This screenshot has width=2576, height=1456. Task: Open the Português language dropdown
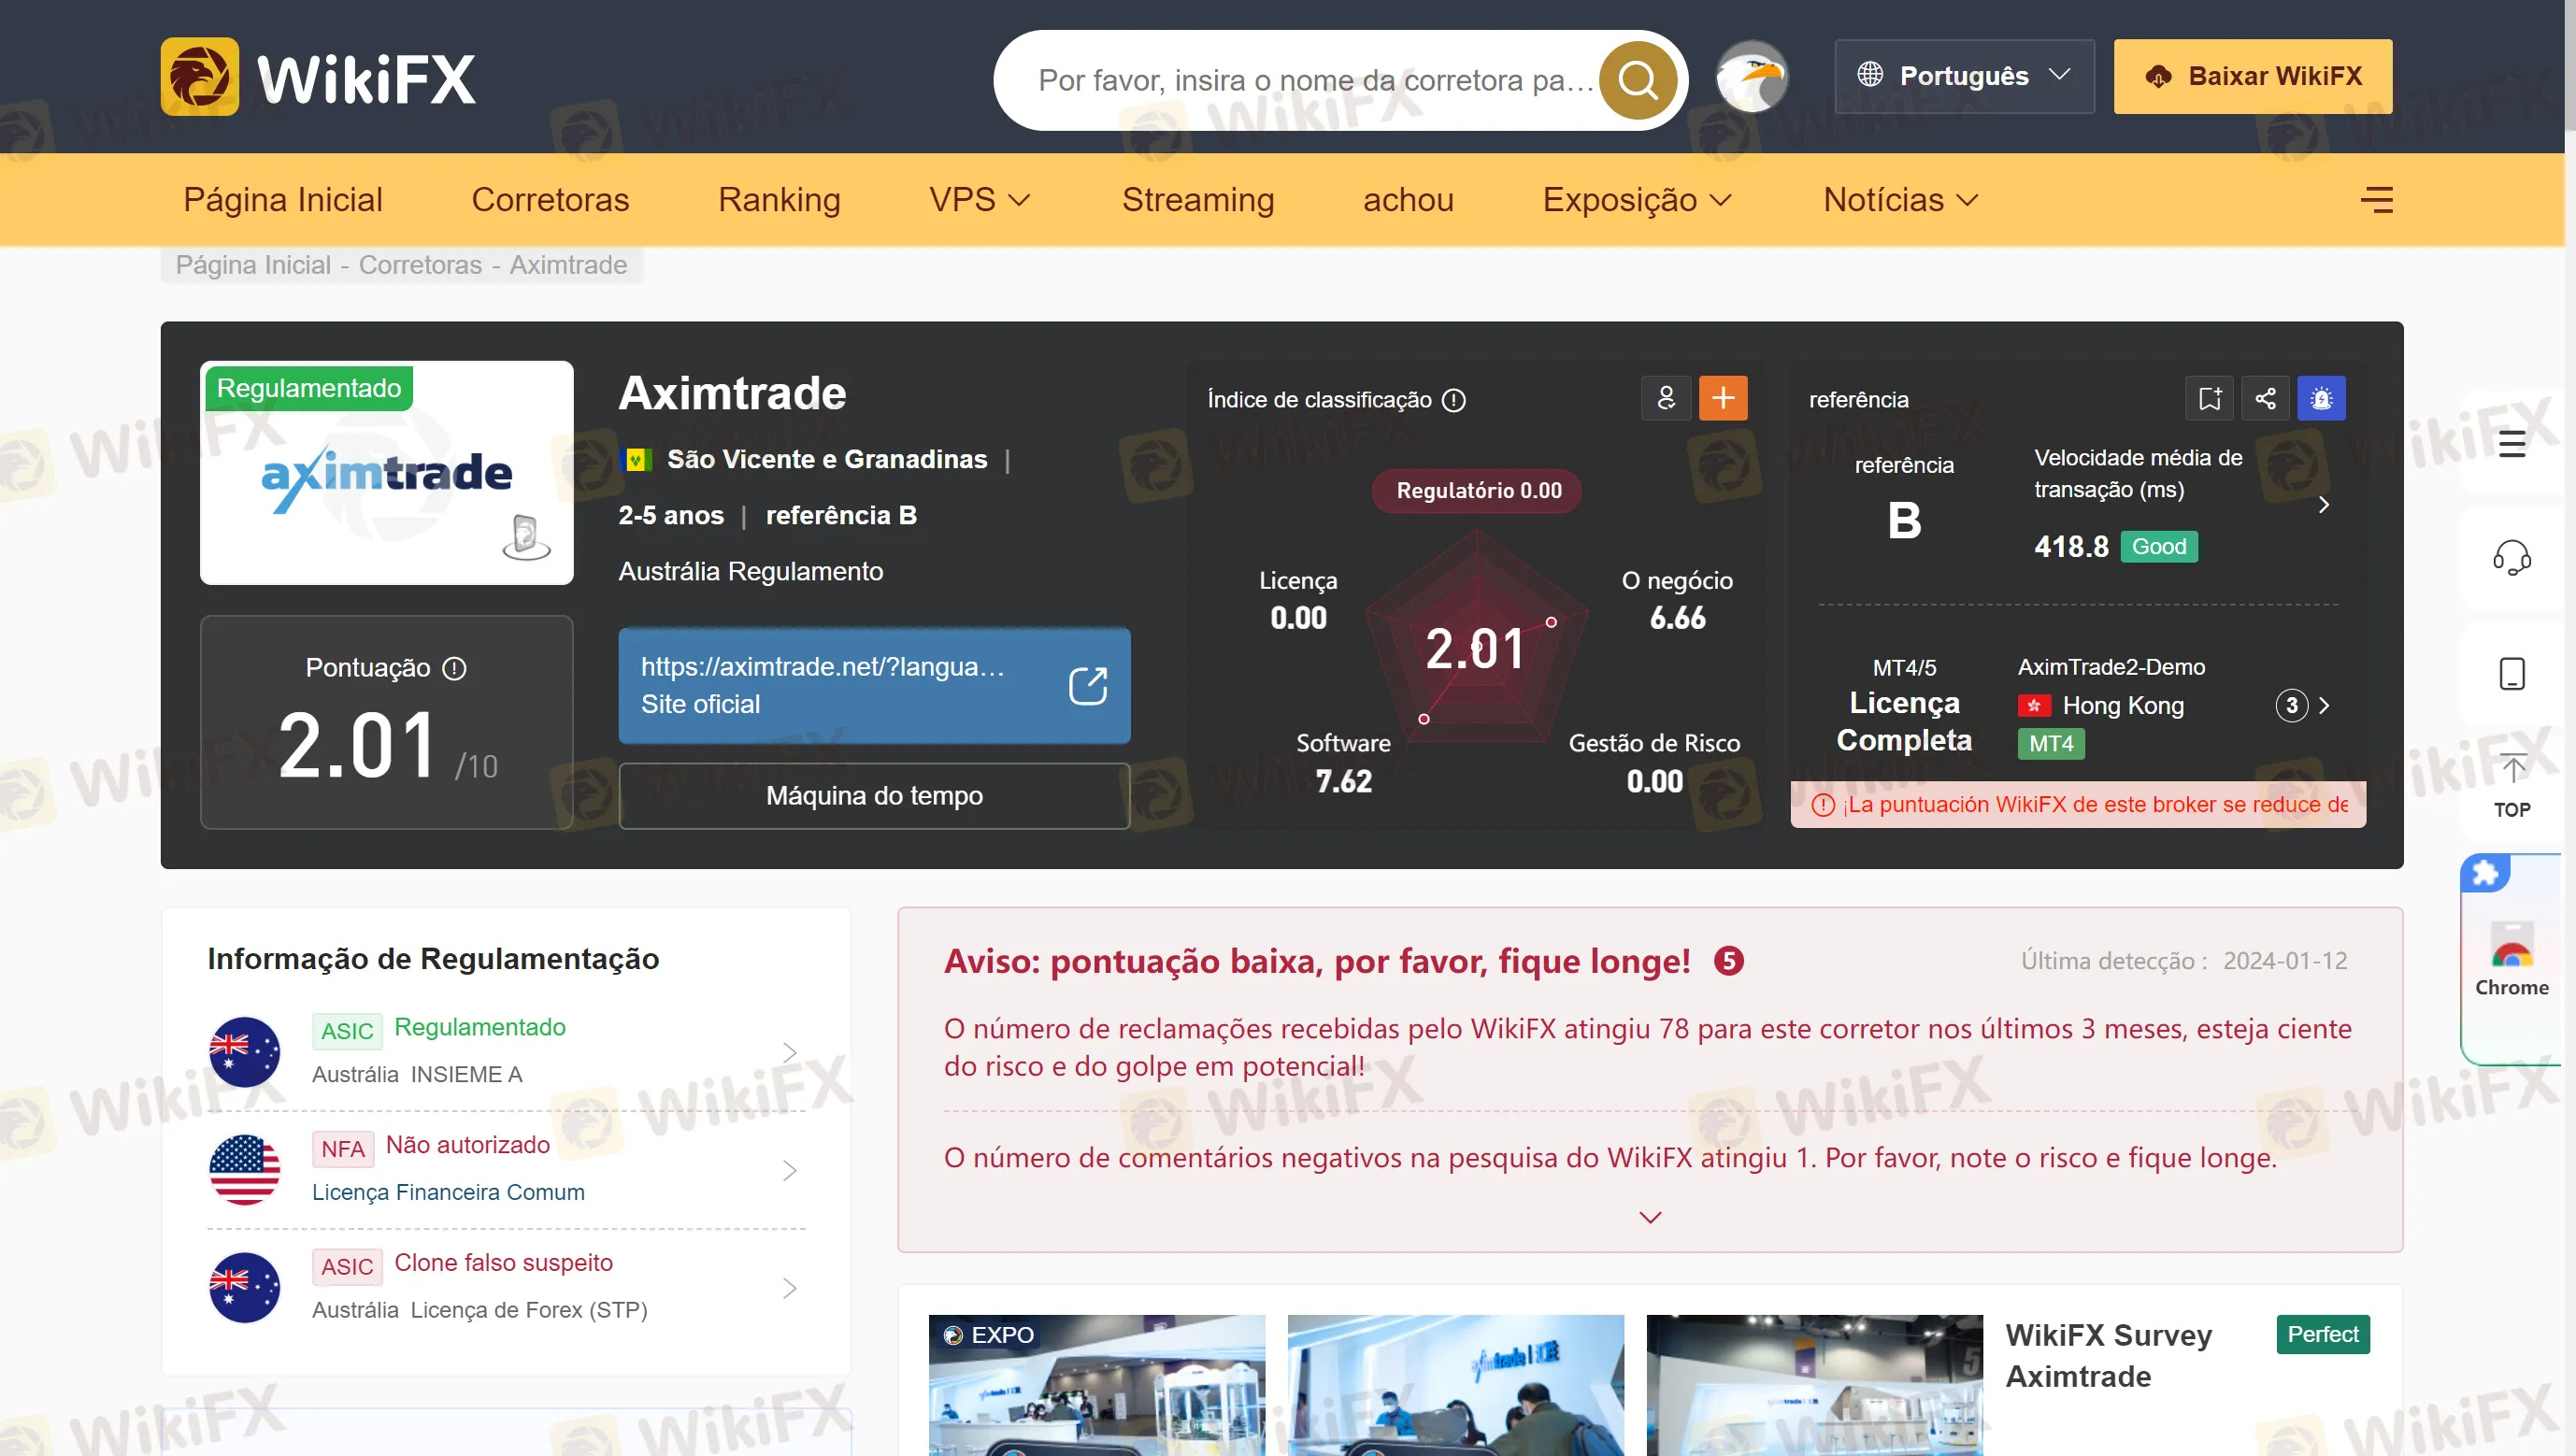[1963, 76]
